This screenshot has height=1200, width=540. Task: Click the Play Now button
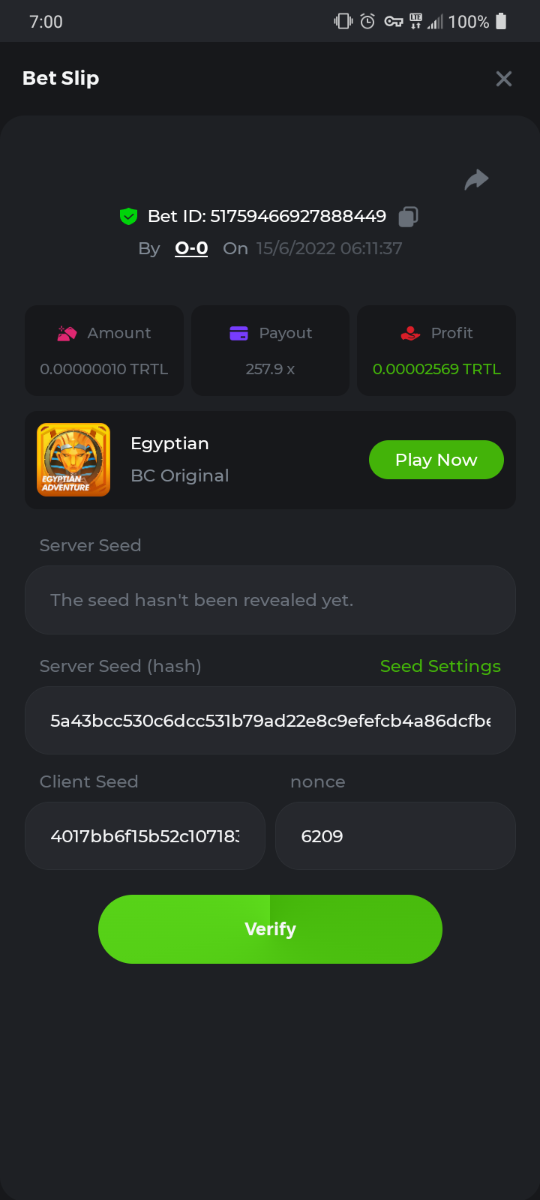436,460
